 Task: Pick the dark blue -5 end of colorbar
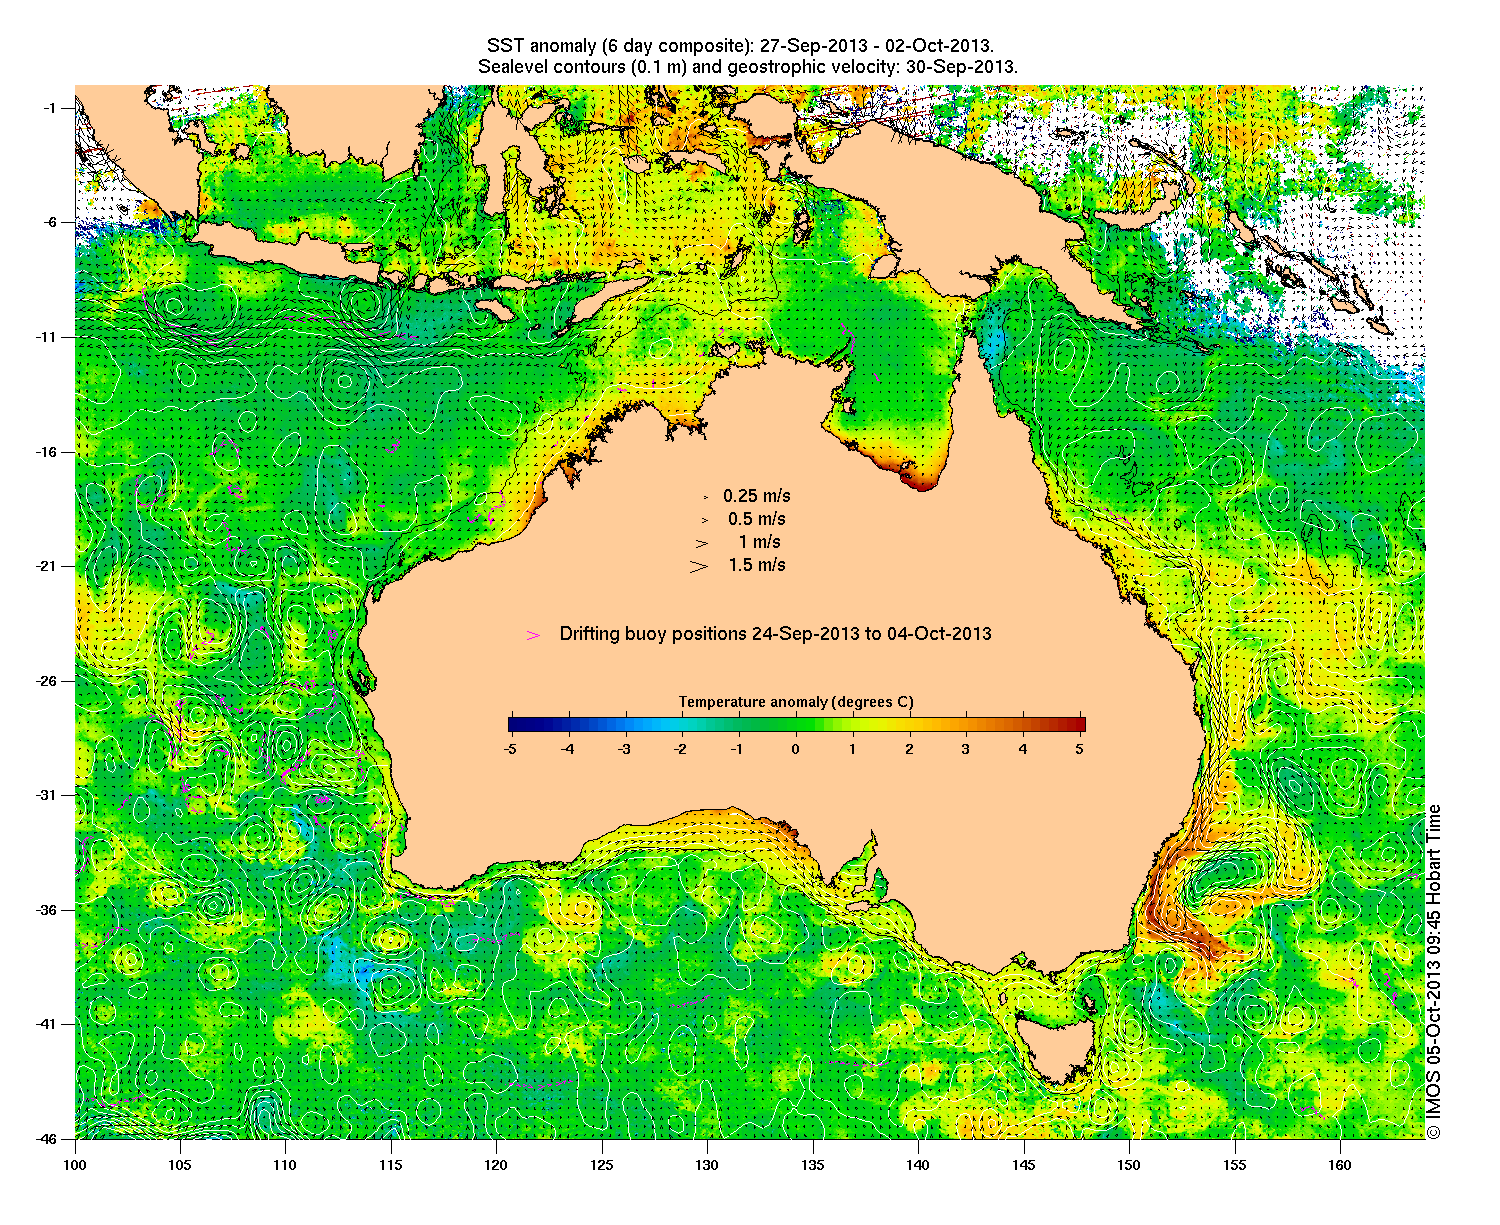(x=516, y=725)
